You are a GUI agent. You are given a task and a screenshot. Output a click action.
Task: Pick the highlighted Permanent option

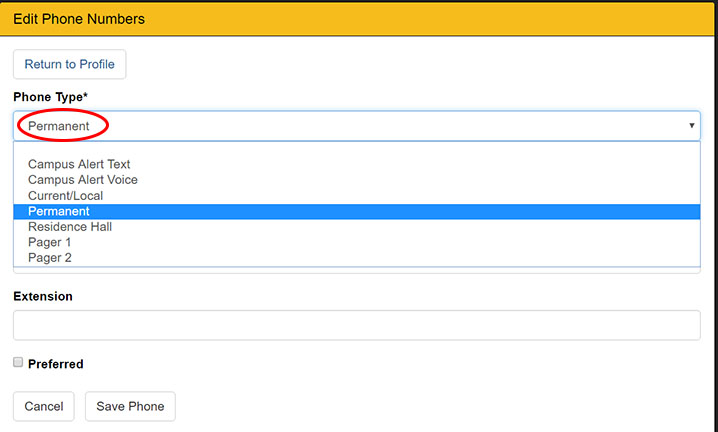pyautogui.click(x=357, y=211)
